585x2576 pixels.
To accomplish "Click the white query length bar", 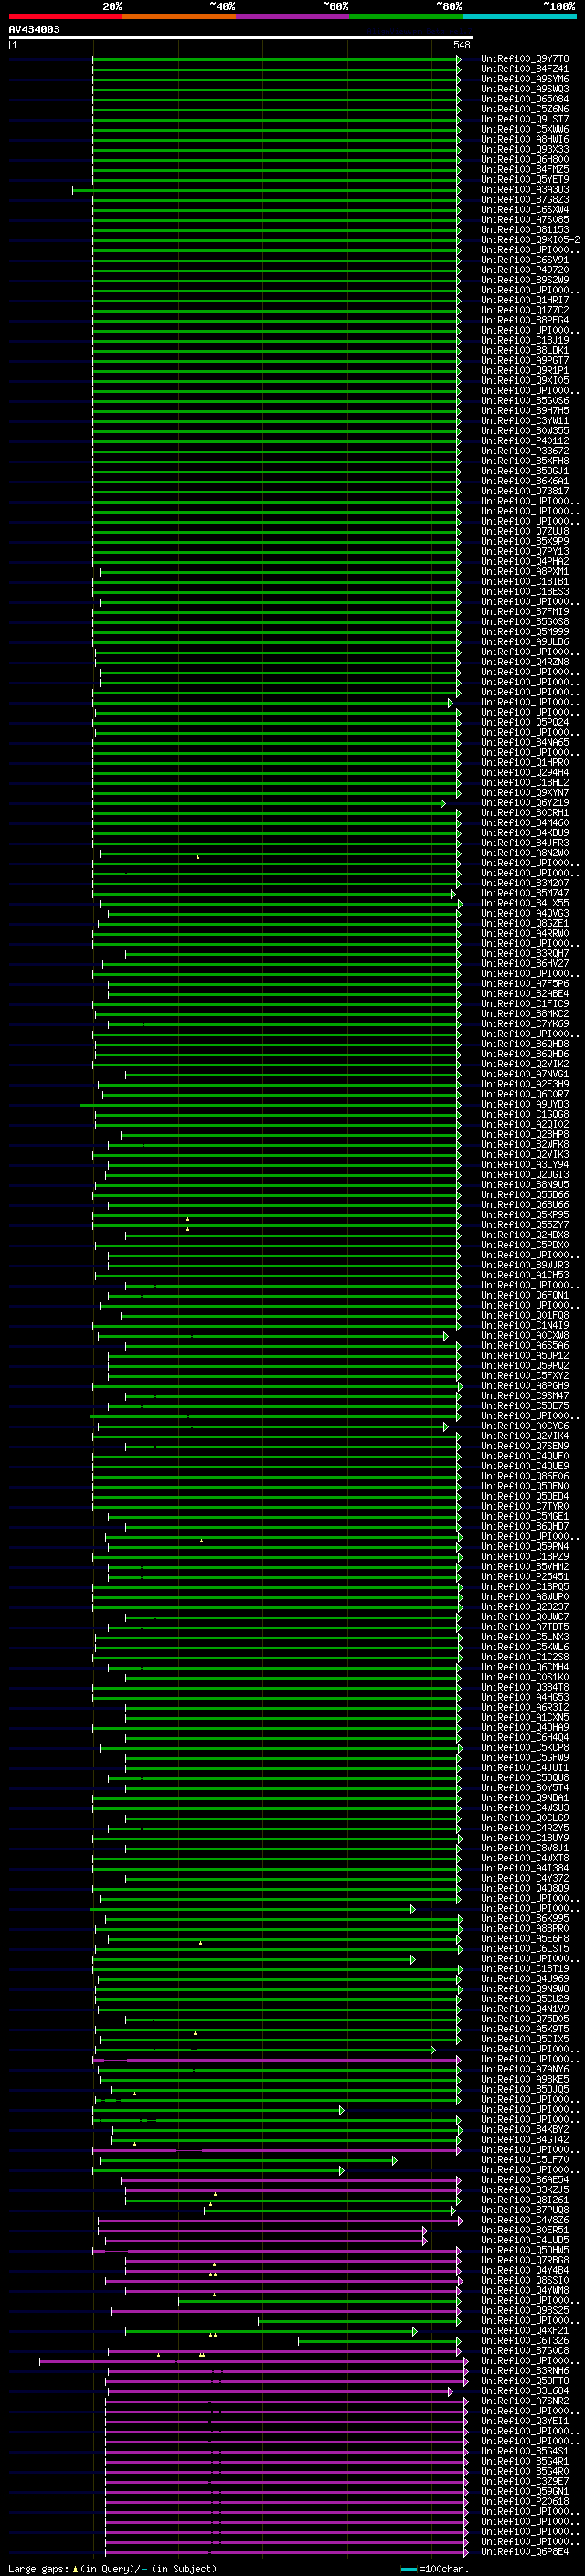I will tap(241, 37).
